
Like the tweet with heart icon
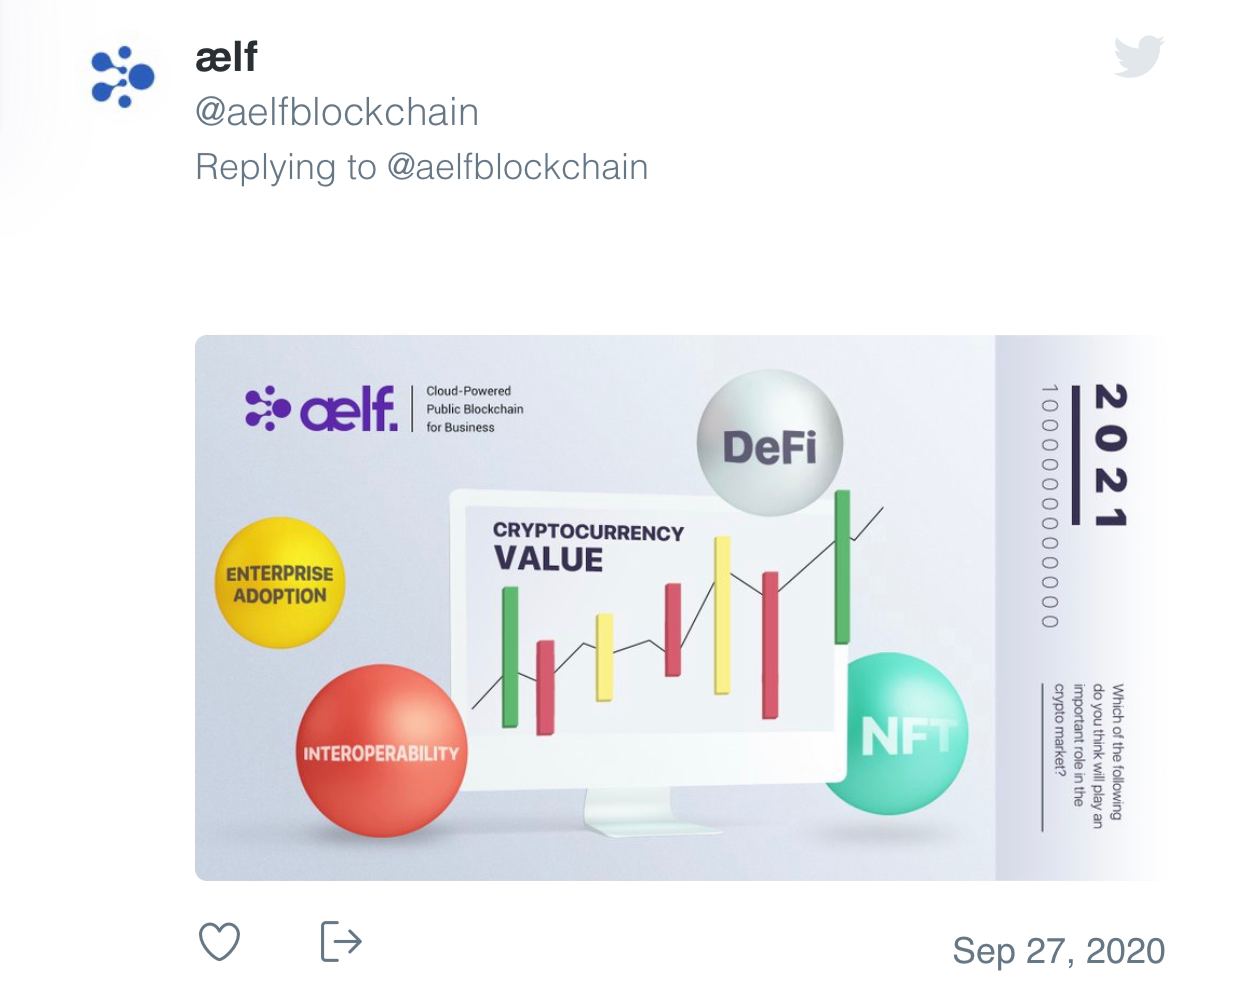[219, 941]
